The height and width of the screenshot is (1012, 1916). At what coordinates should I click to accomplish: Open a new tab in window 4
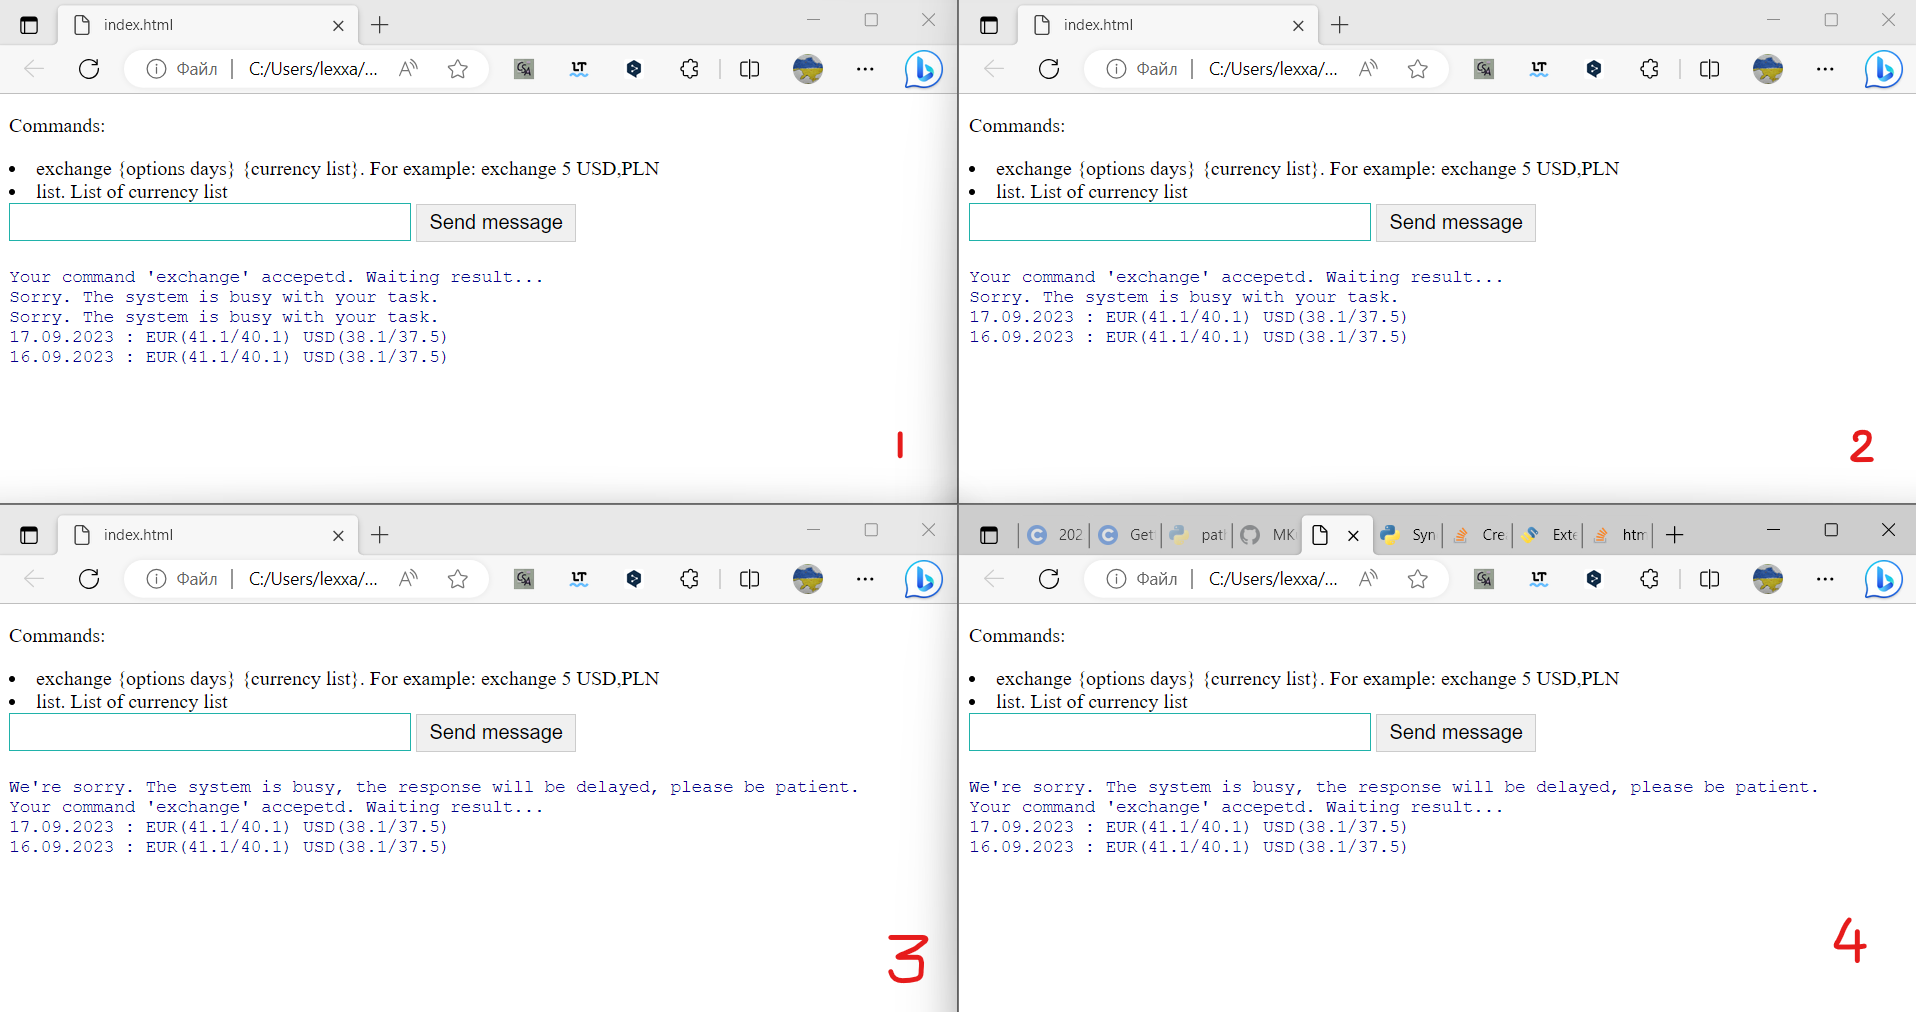coord(1675,535)
